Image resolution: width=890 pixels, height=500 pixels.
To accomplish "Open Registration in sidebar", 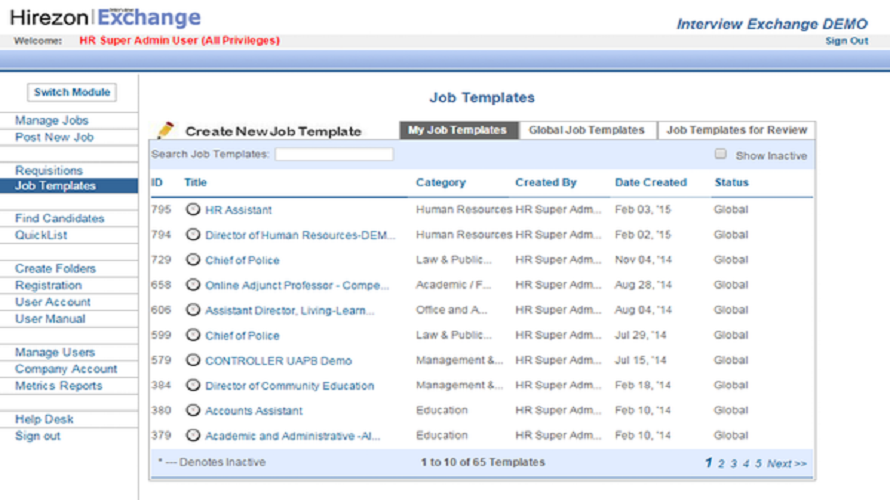I will pyautogui.click(x=48, y=285).
